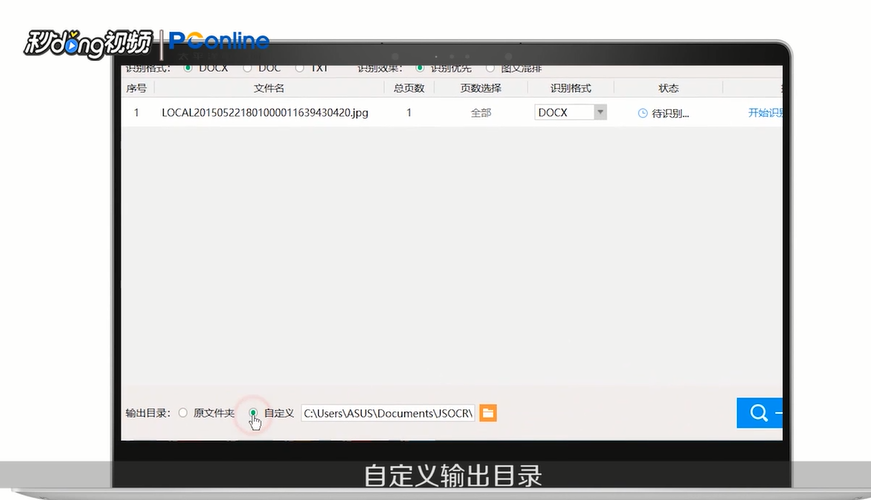
Task: Click the 状态 column header
Action: [668, 88]
